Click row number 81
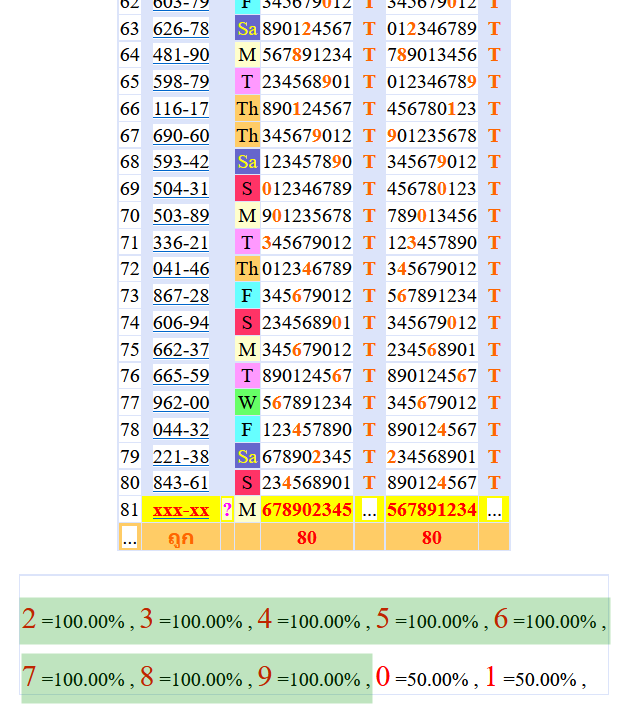Image resolution: width=637 pixels, height=713 pixels. click(x=130, y=510)
